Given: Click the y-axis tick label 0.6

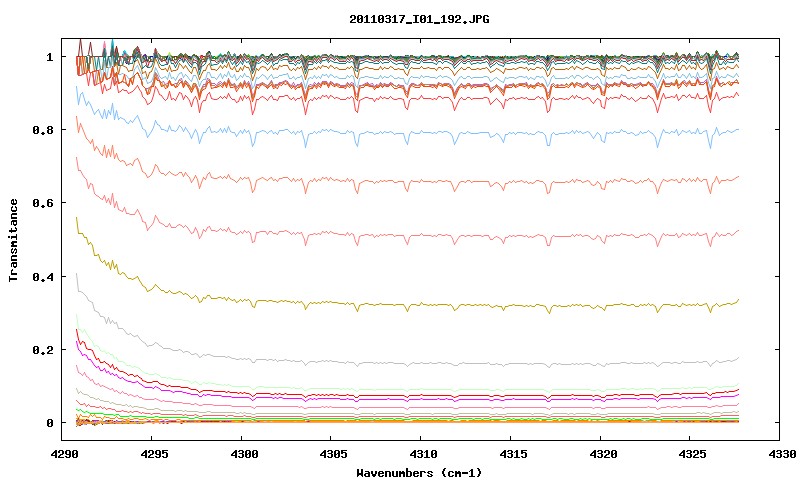Looking at the screenshot, I should point(43,203).
